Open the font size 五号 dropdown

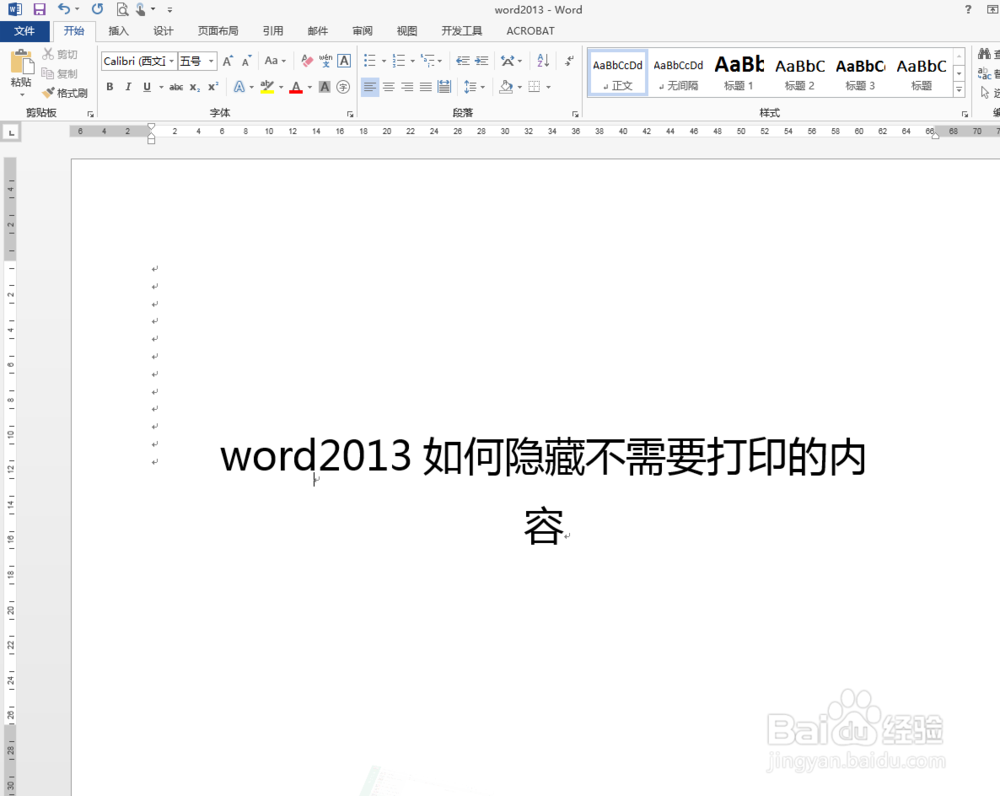pos(211,61)
